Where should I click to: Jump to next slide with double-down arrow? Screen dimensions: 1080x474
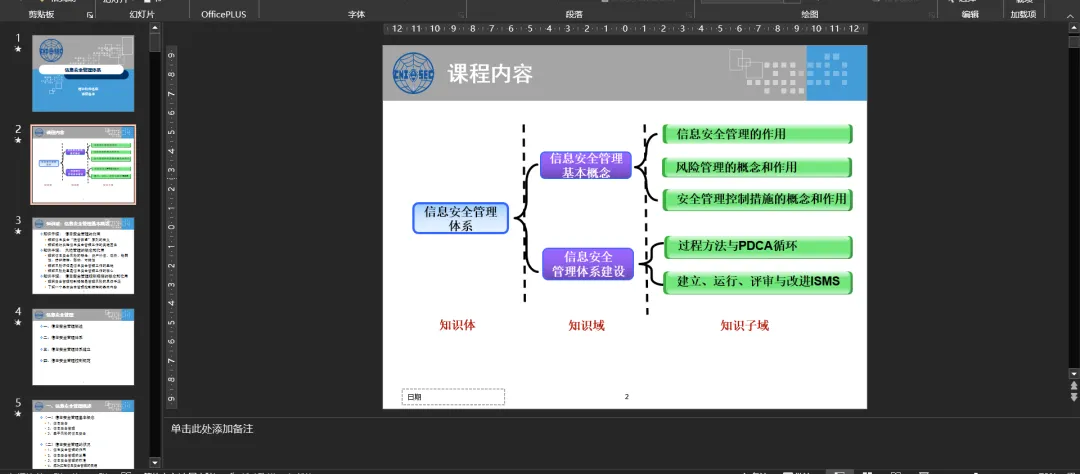tap(1073, 397)
